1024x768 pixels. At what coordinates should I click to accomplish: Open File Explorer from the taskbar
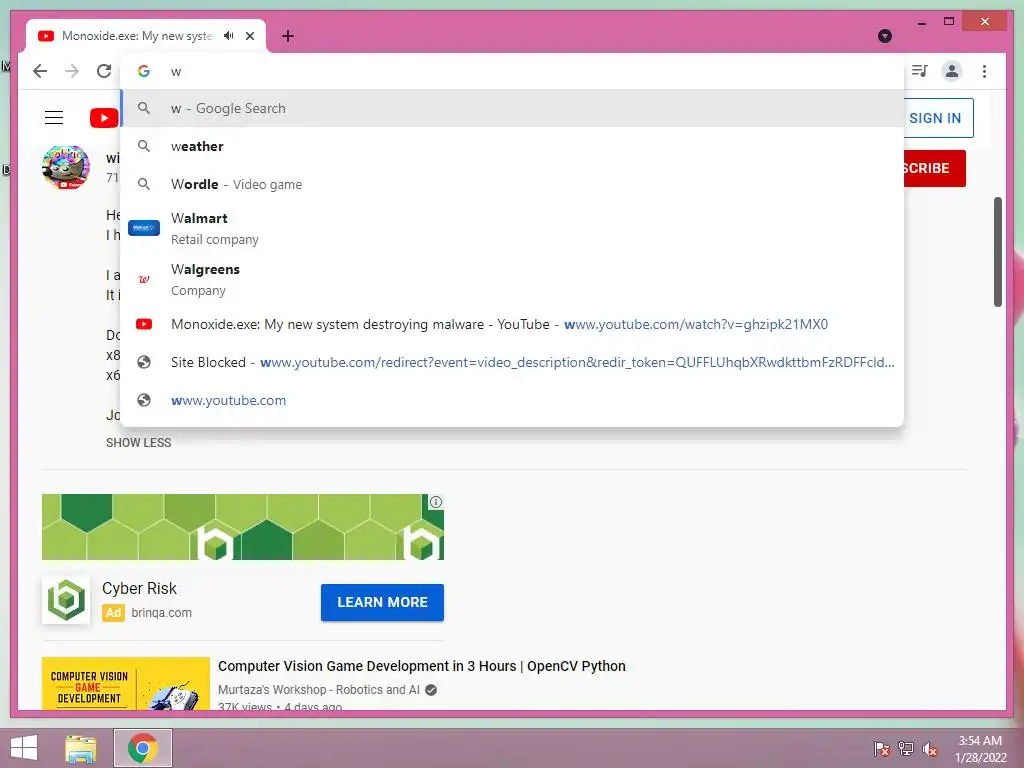pos(80,748)
